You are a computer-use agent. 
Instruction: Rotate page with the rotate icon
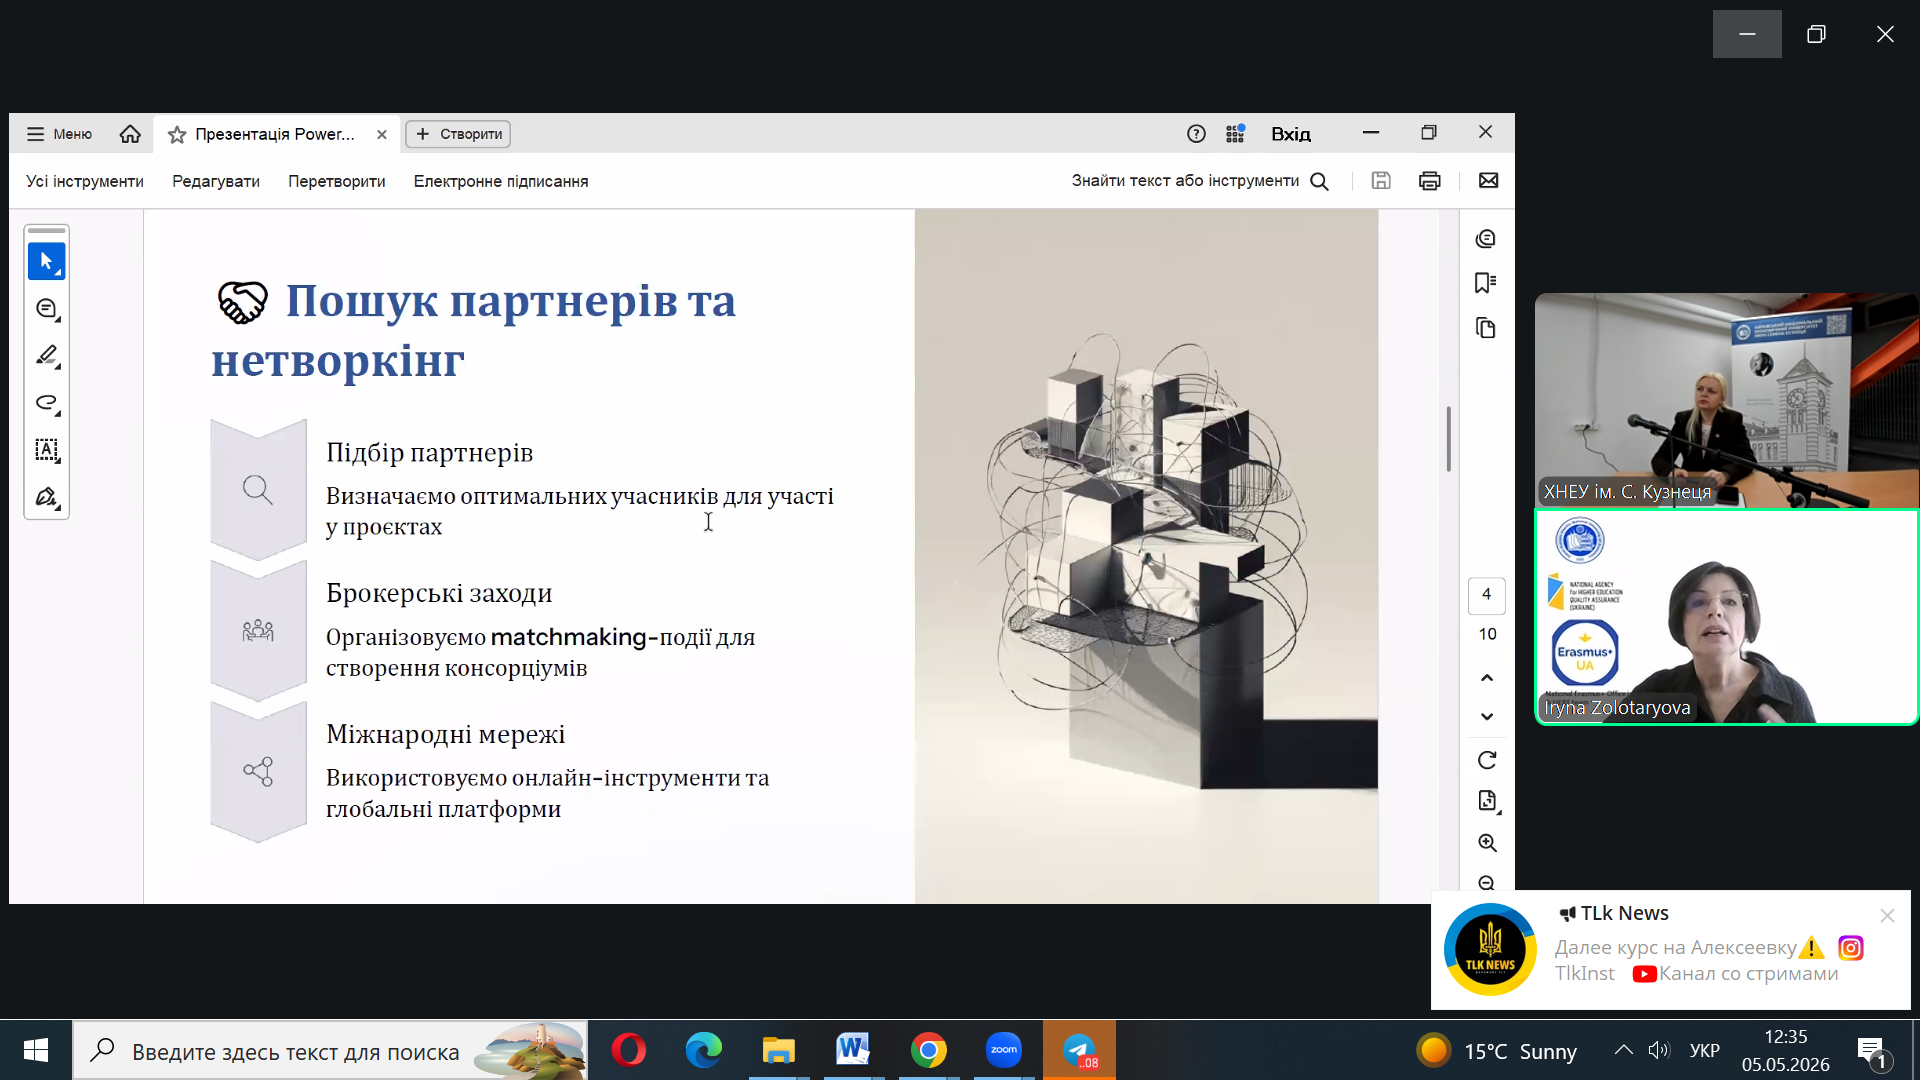1487,760
